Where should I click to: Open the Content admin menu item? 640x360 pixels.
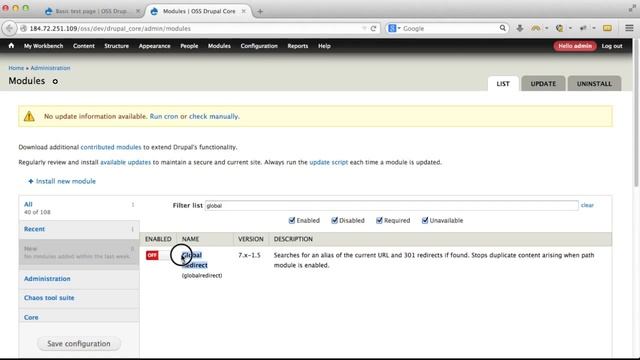point(84,46)
